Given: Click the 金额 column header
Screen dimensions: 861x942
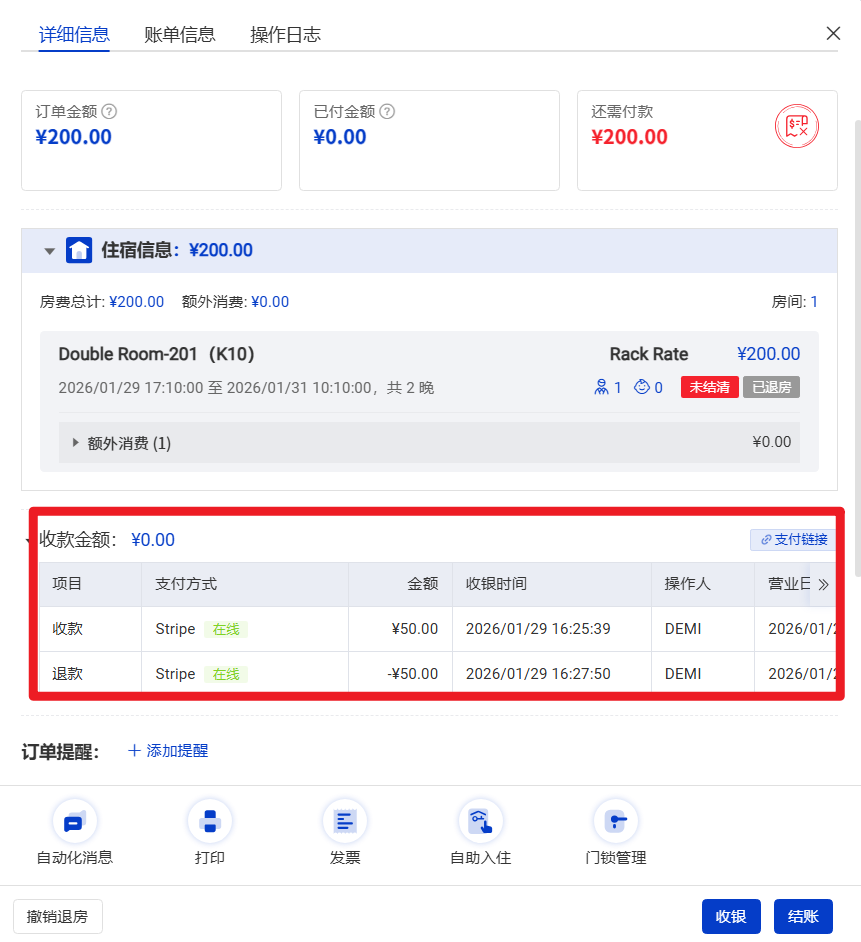Looking at the screenshot, I should pyautogui.click(x=400, y=584).
